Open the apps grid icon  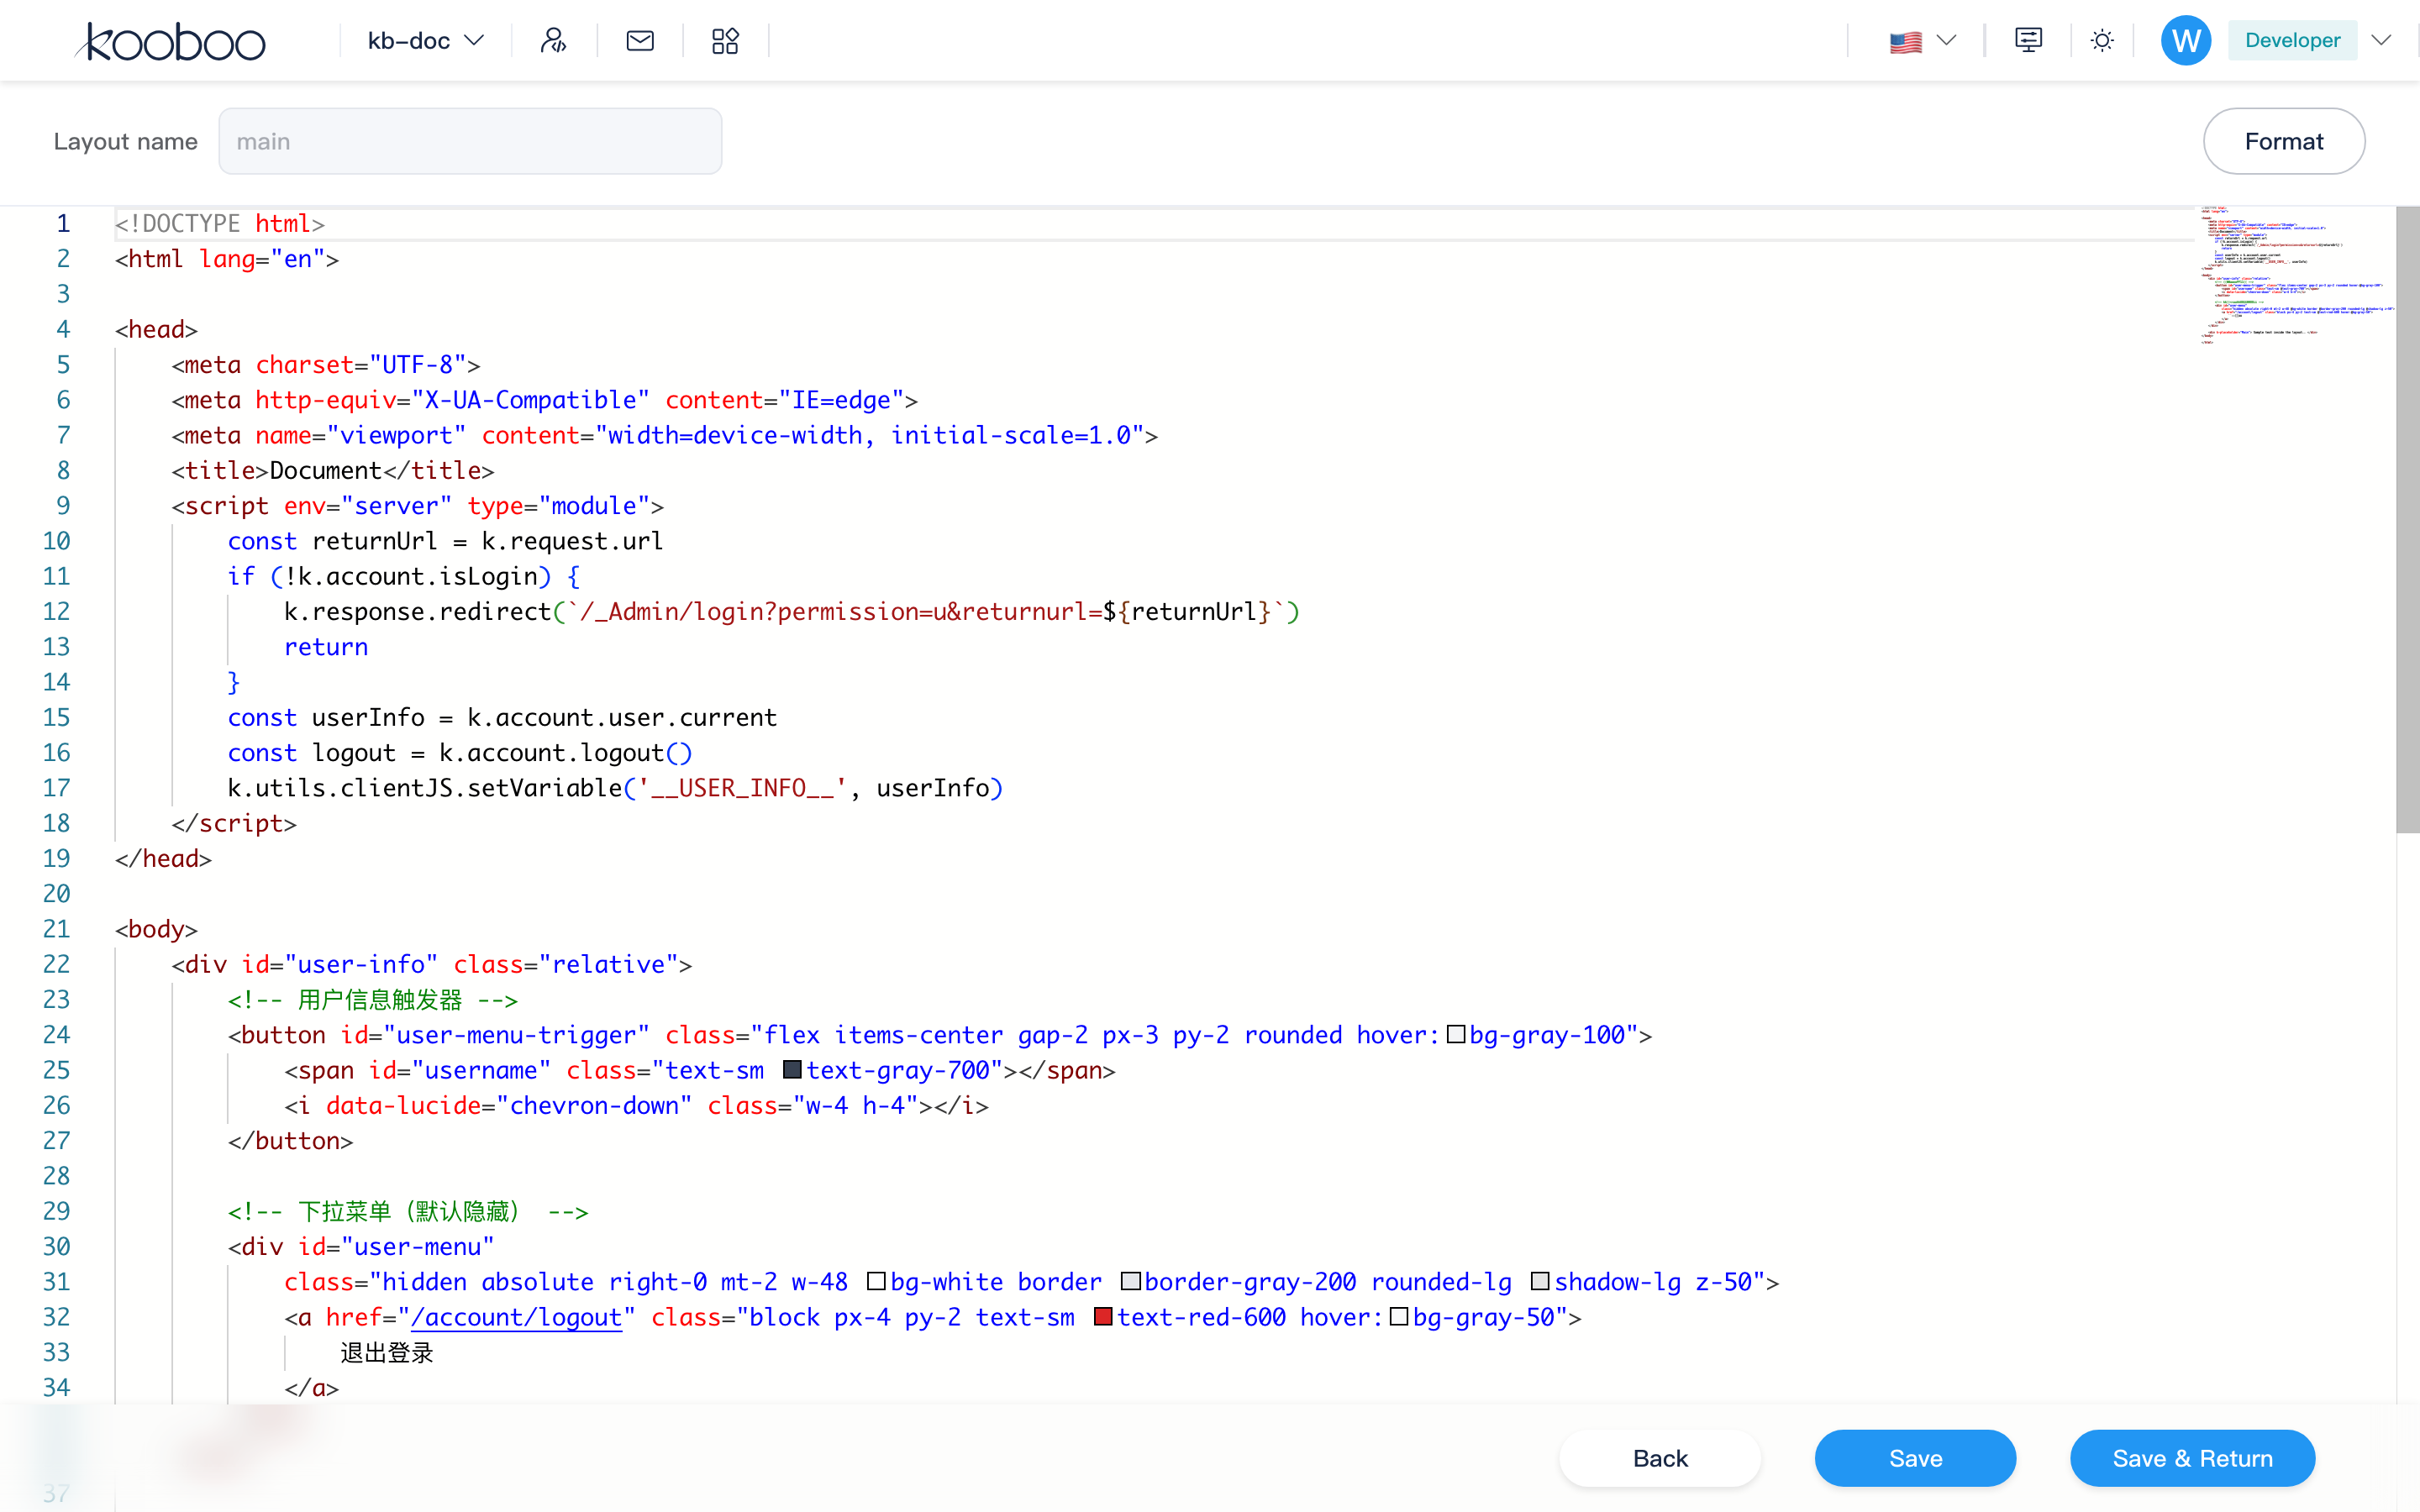(x=725, y=41)
